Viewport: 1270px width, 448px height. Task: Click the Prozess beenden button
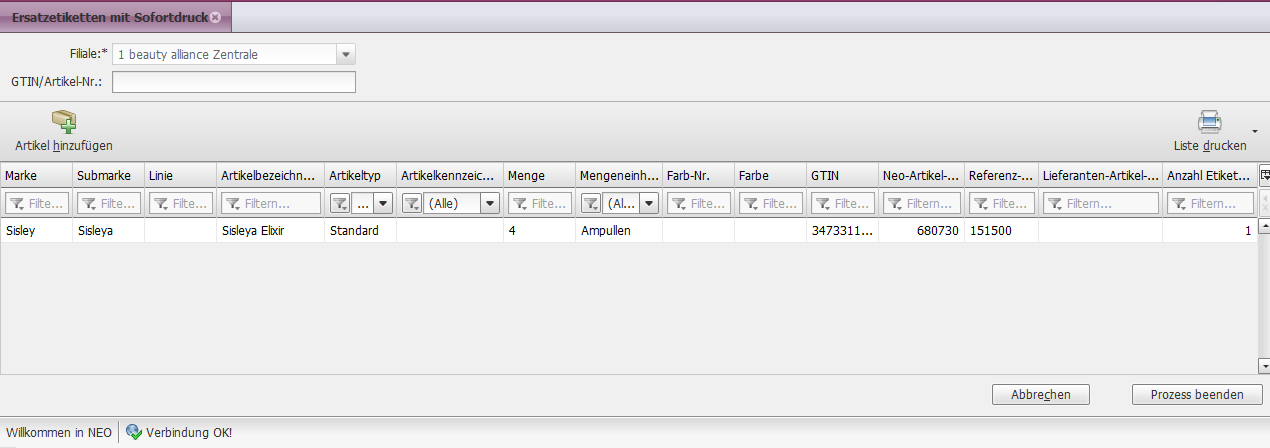1198,395
